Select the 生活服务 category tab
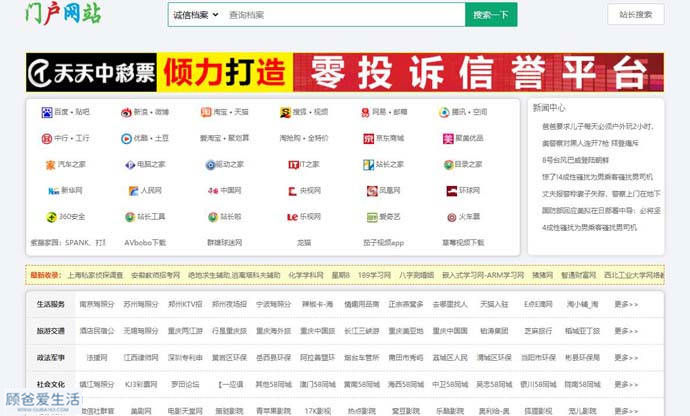Screen dimensions: 690x416 [x=51, y=304]
